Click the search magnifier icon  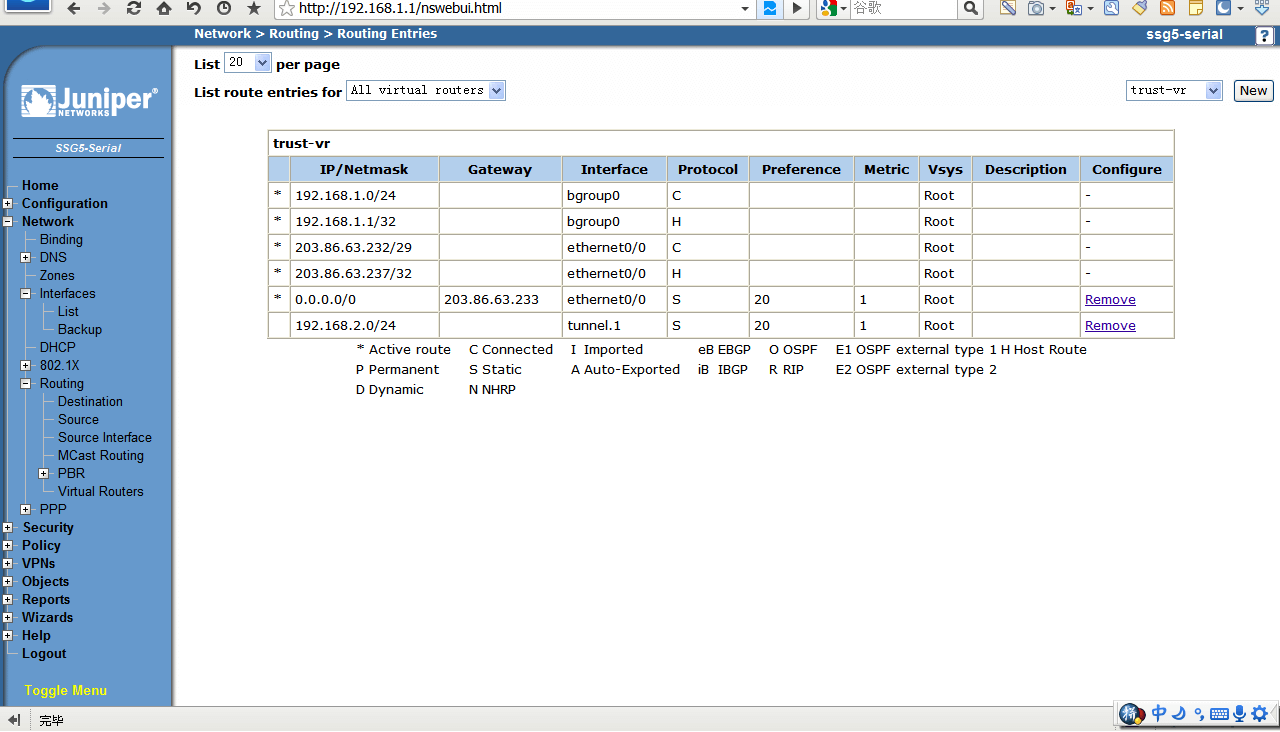pos(971,9)
